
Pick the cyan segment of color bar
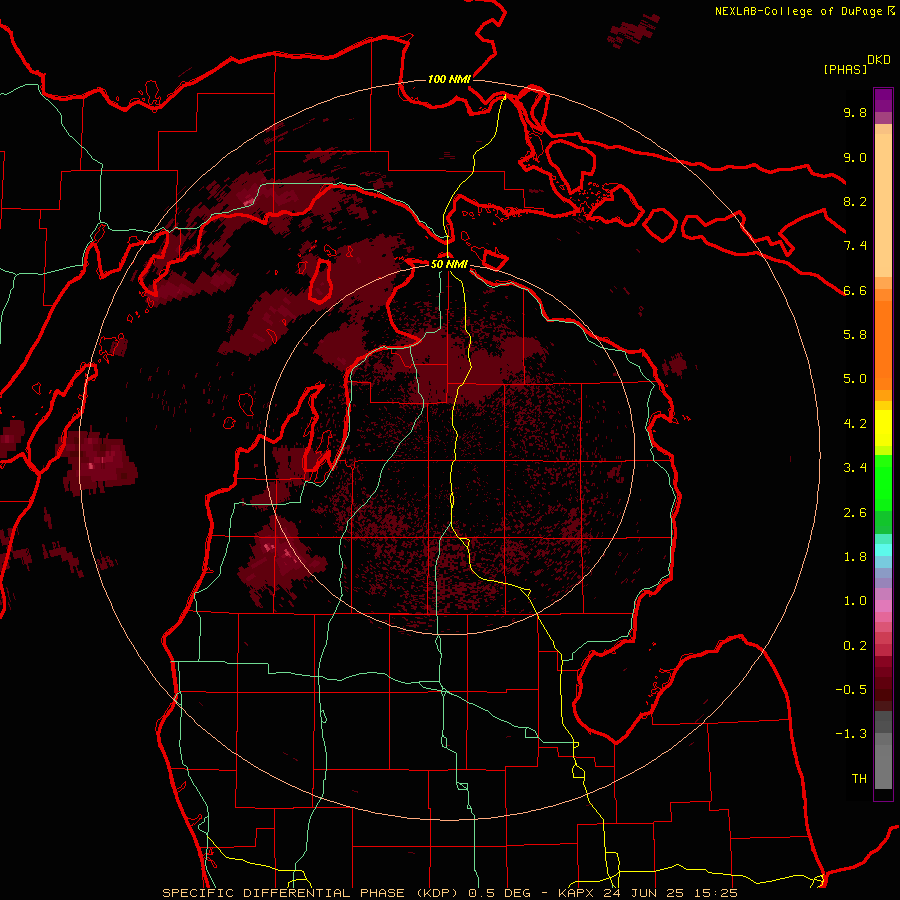pos(883,549)
